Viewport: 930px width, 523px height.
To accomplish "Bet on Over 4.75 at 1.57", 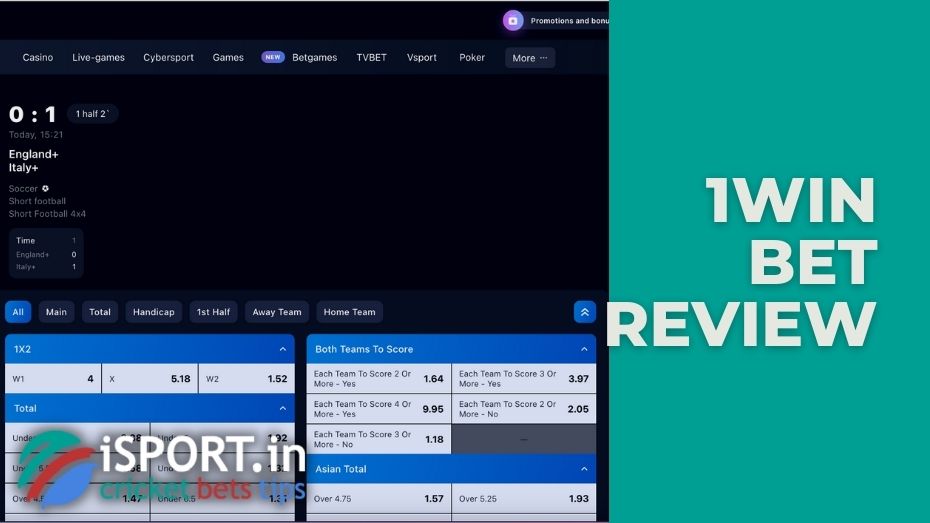I will coord(378,499).
